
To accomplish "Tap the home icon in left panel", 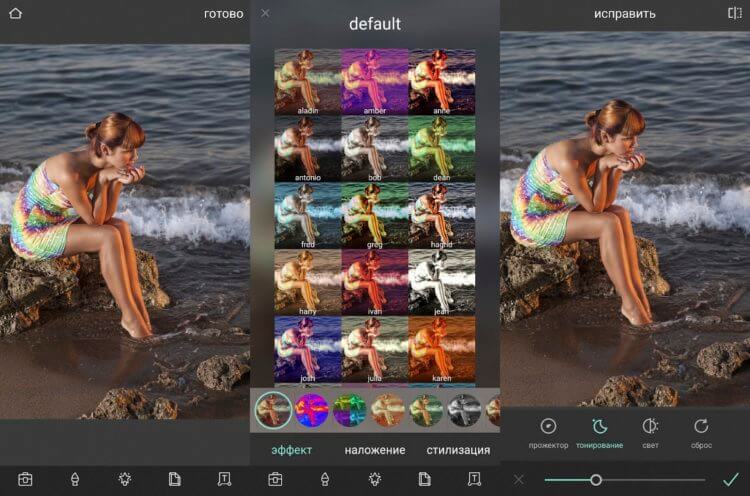I will 15,13.
